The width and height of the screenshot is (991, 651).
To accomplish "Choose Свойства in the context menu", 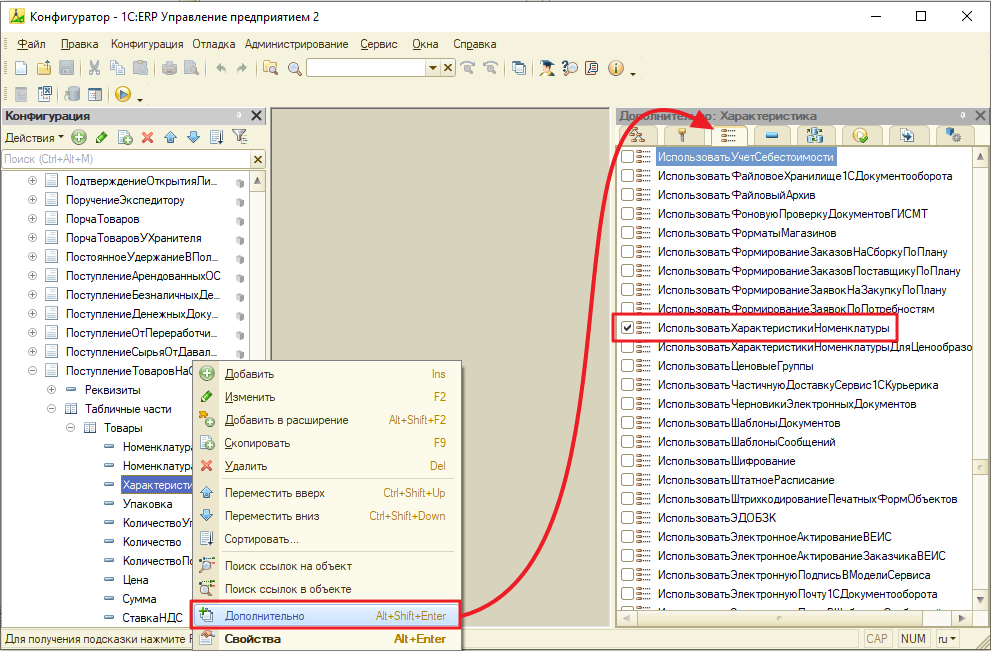I will pyautogui.click(x=327, y=639).
